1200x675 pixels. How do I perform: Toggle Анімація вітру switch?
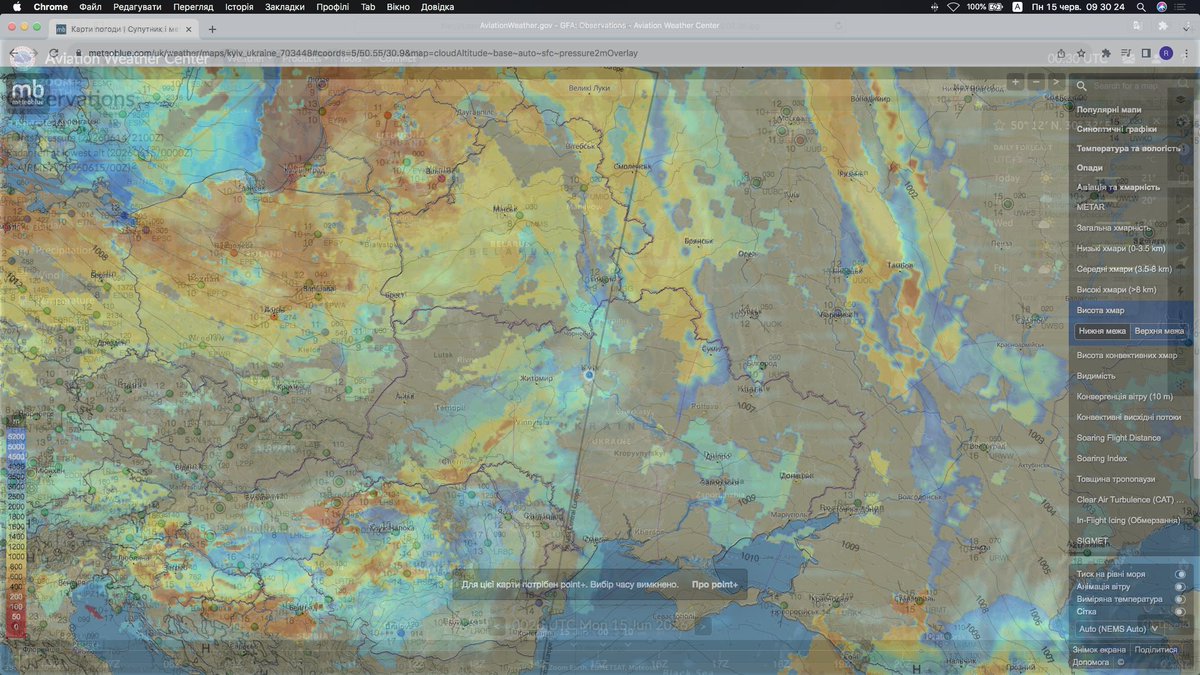click(x=1180, y=587)
